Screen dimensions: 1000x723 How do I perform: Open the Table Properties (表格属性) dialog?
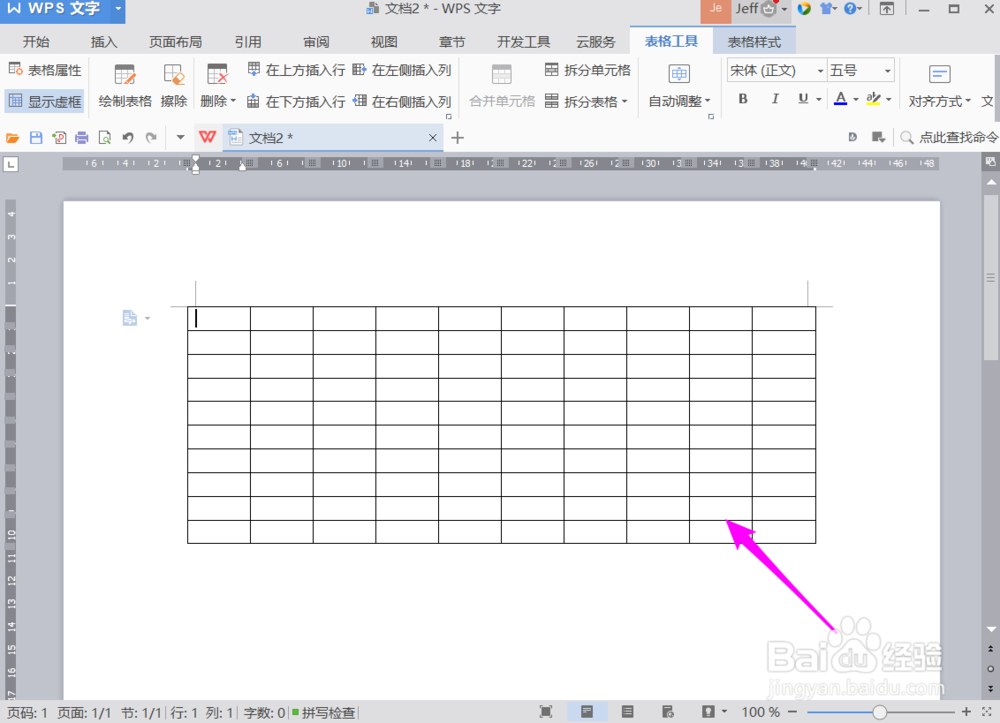click(46, 70)
